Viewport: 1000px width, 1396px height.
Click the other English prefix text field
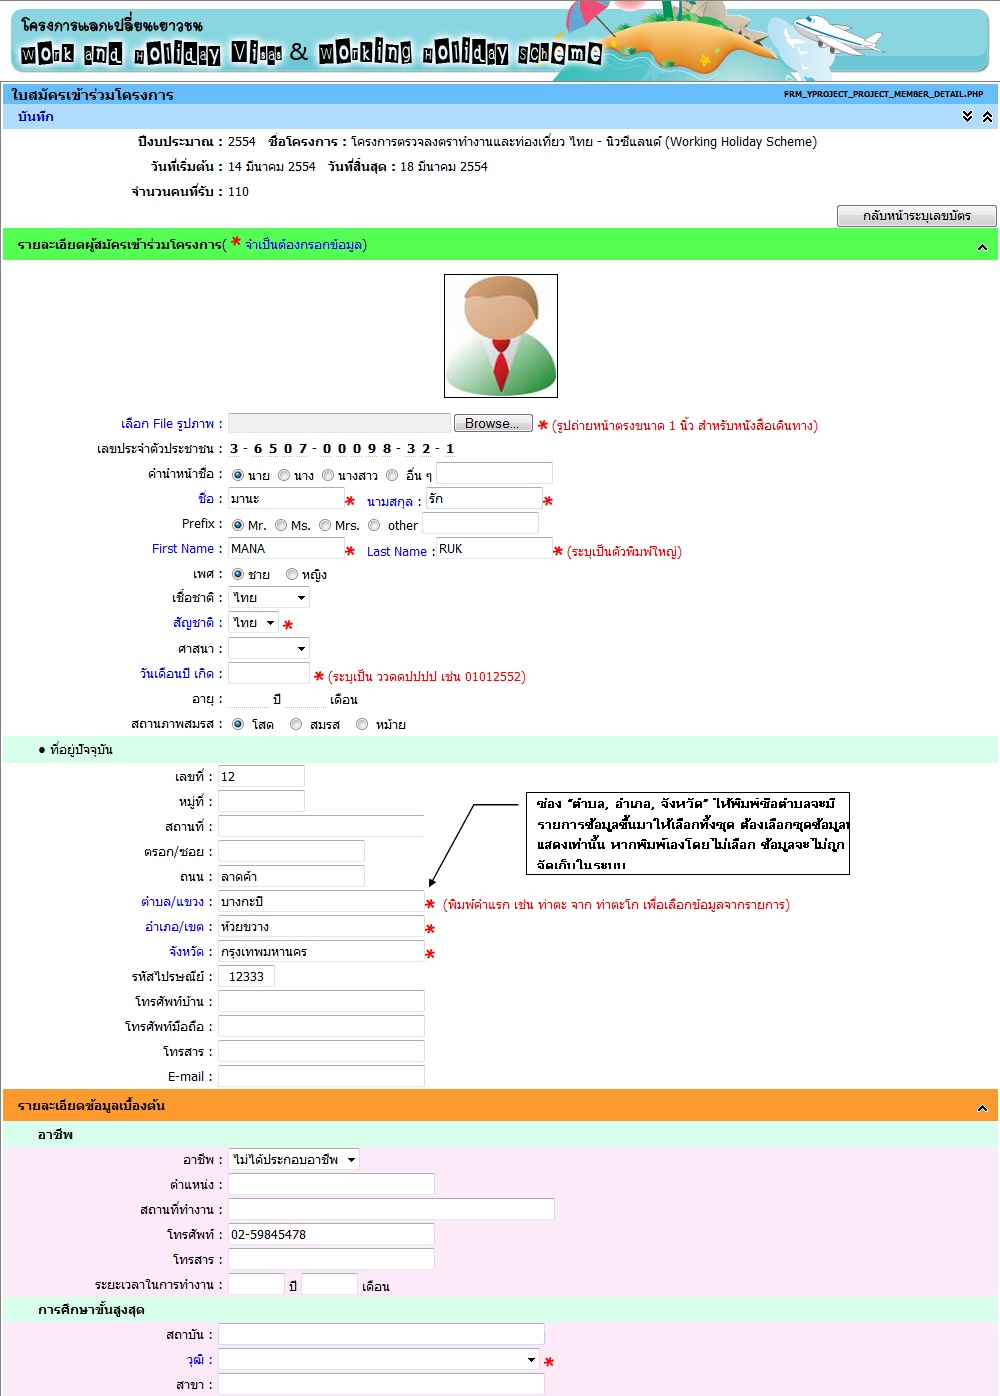point(480,523)
